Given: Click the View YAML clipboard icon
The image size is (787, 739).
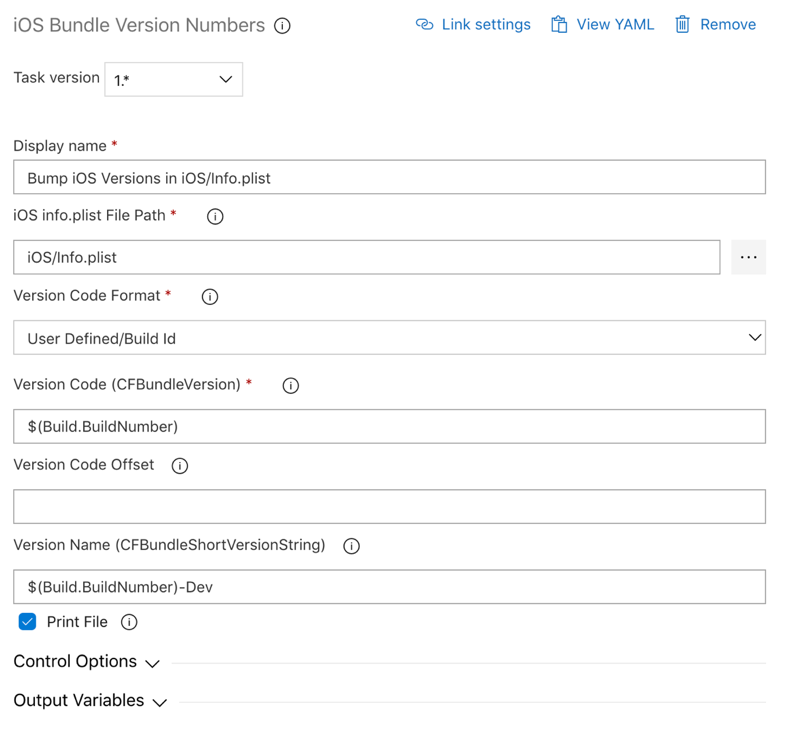Looking at the screenshot, I should 559,25.
